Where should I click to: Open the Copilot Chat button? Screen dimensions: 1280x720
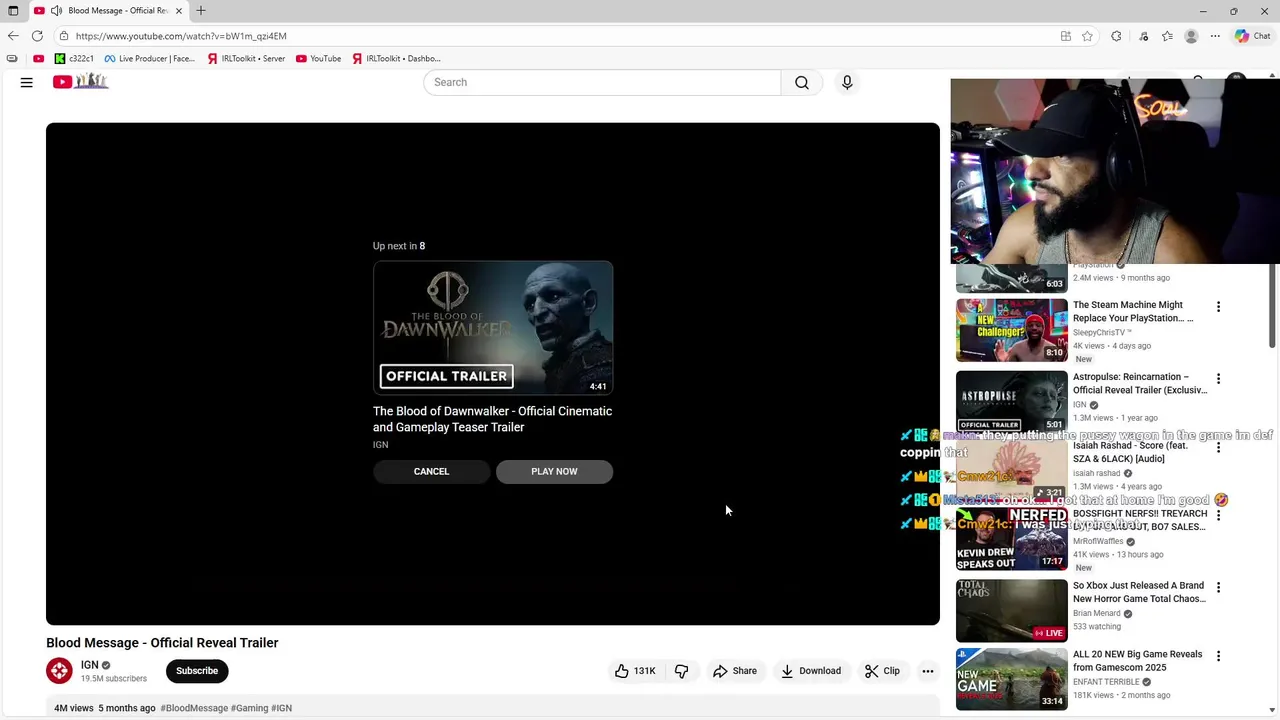pyautogui.click(x=1252, y=36)
